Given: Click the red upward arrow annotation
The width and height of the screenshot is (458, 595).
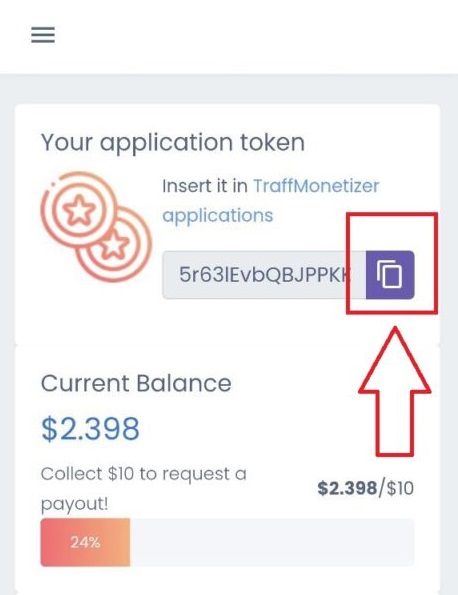Looking at the screenshot, I should (x=395, y=391).
